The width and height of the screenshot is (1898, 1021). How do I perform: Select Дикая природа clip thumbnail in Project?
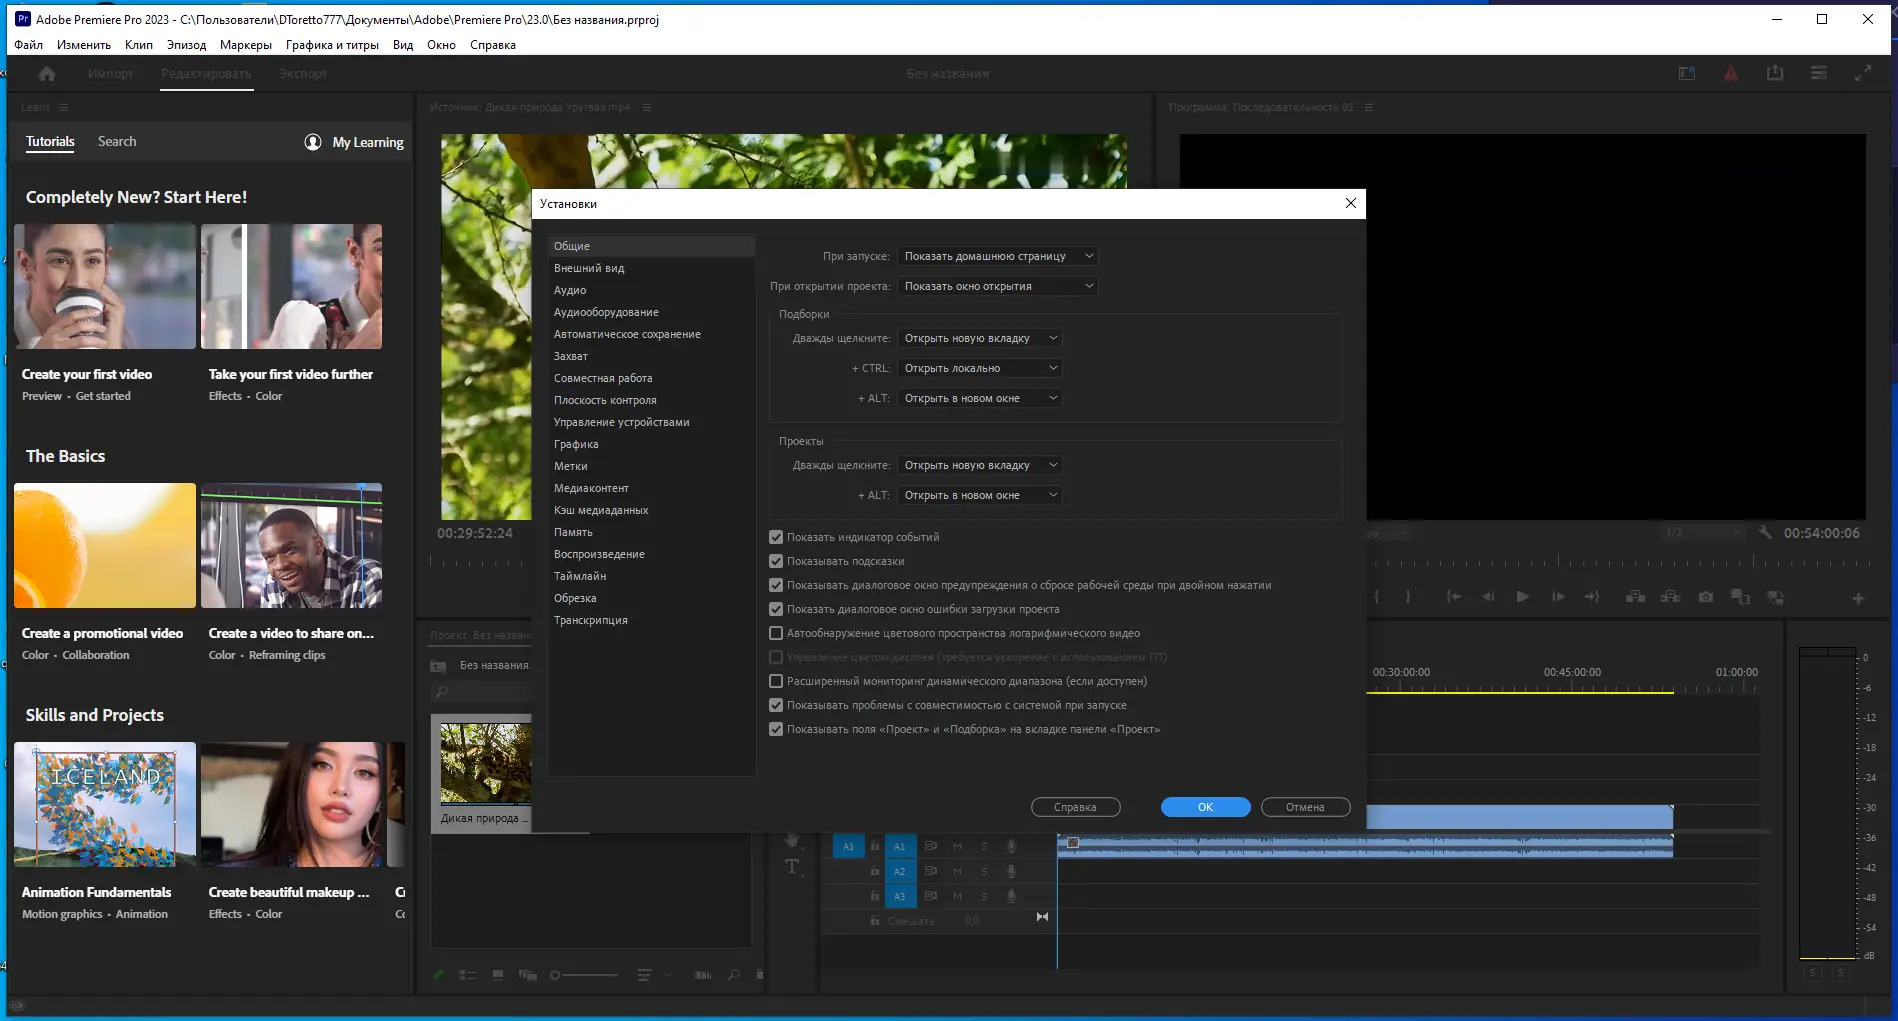[x=486, y=764]
